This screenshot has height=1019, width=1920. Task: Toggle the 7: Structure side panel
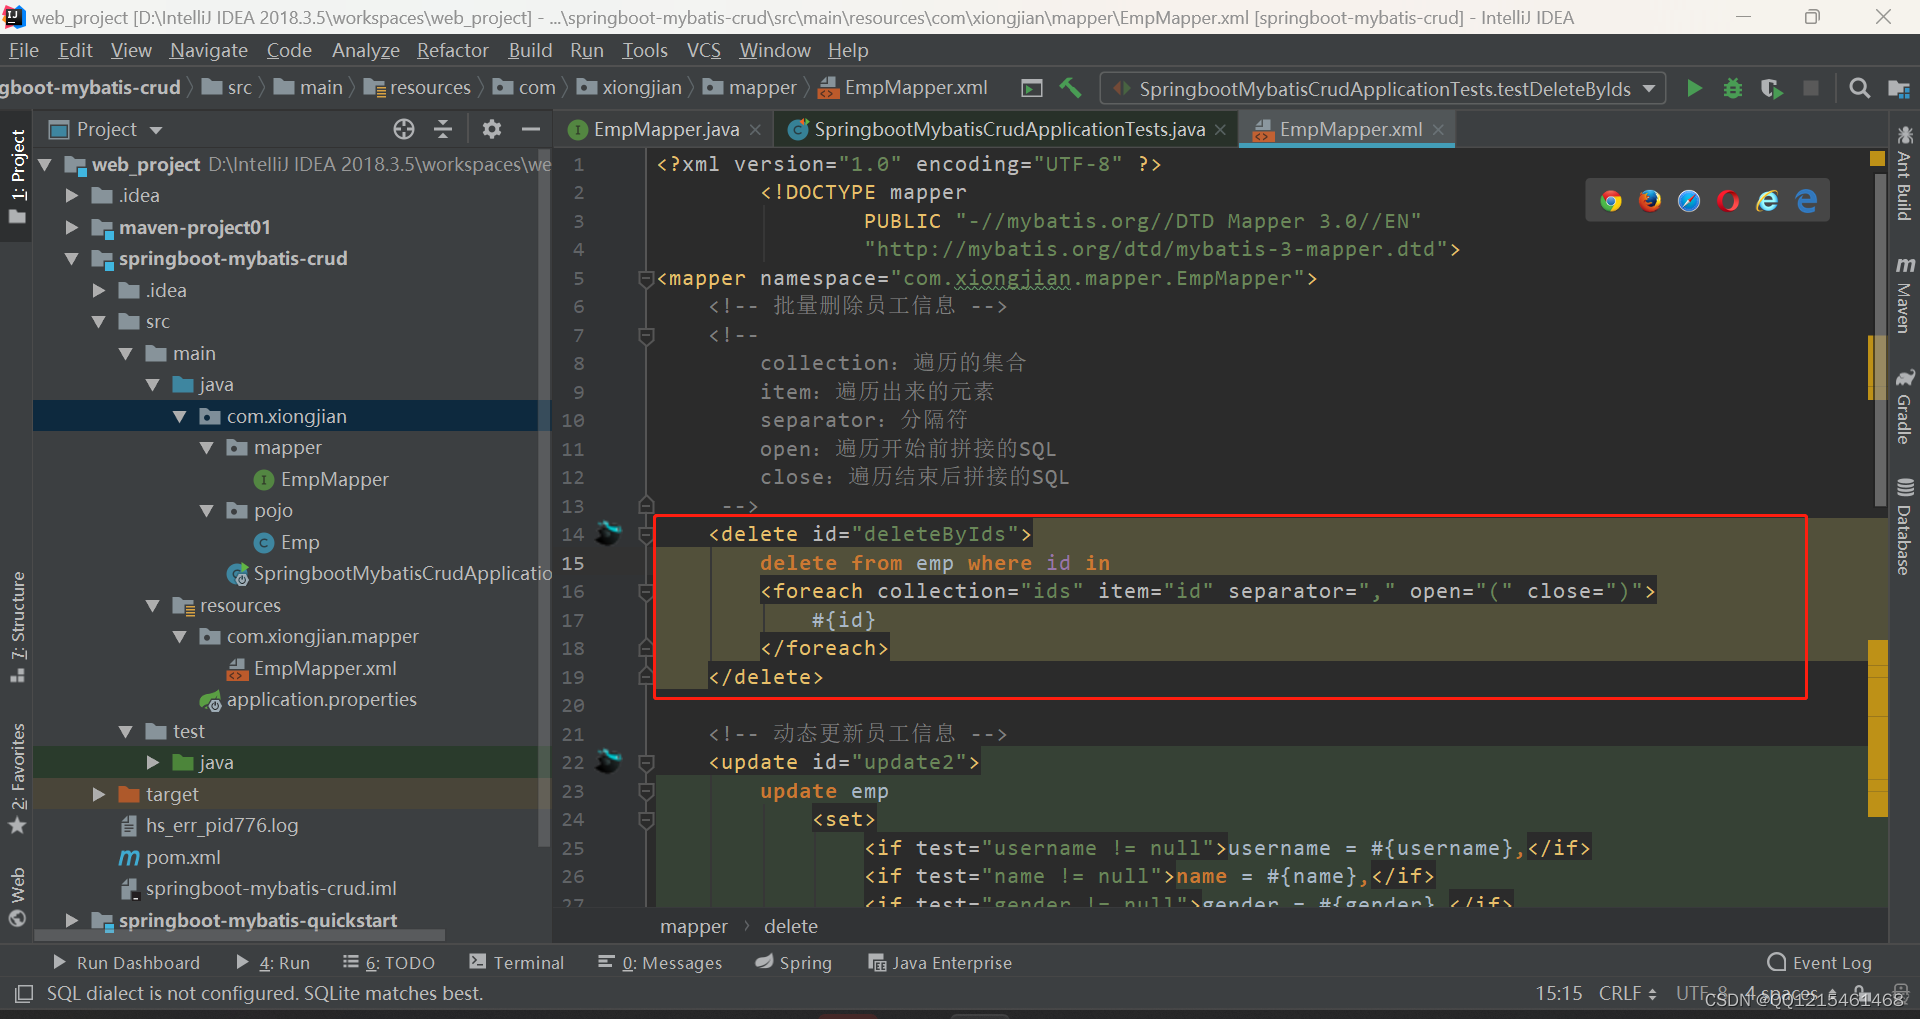tap(17, 627)
